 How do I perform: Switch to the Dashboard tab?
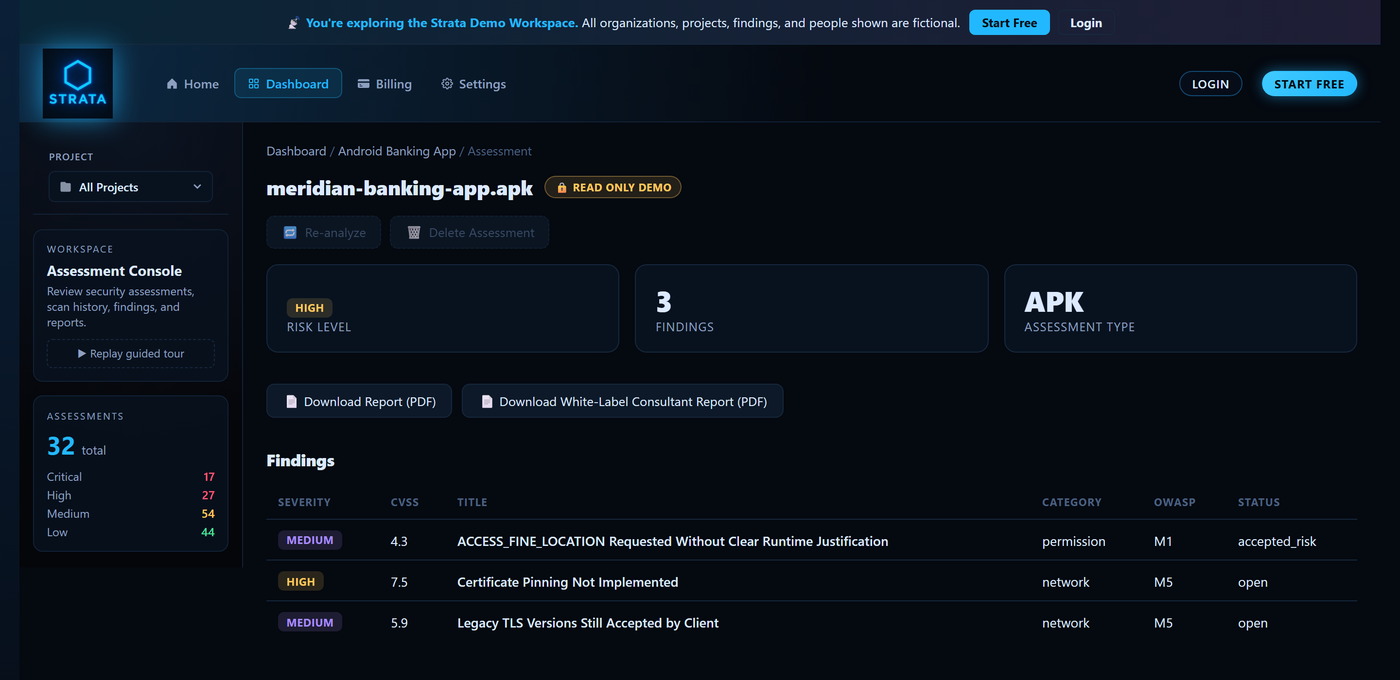(288, 84)
